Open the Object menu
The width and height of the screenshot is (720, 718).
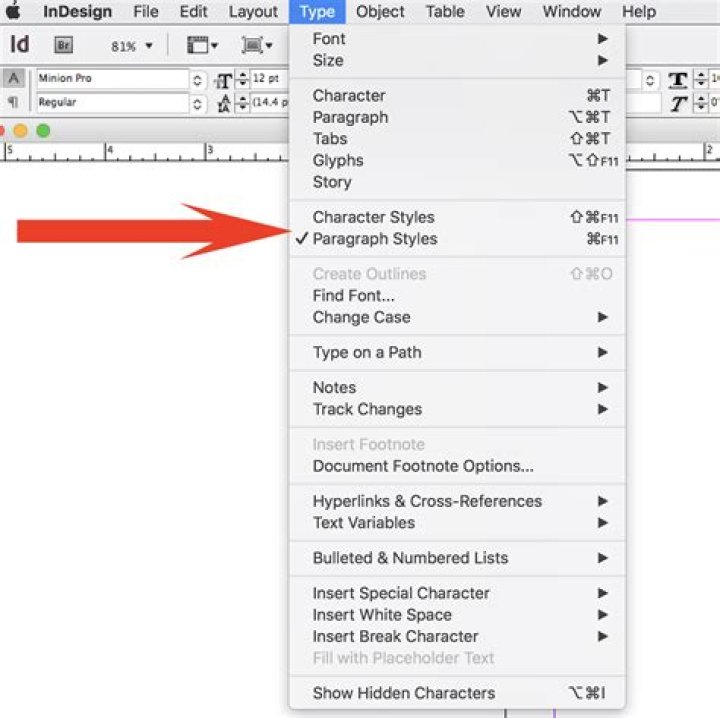380,11
